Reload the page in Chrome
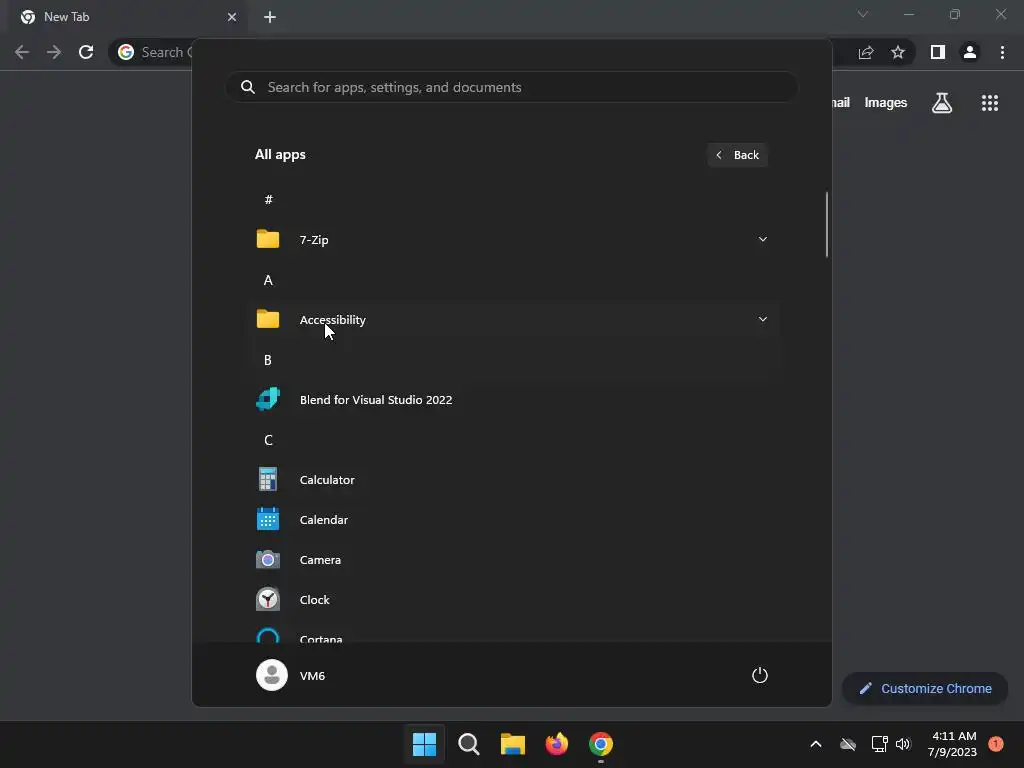 click(x=86, y=52)
